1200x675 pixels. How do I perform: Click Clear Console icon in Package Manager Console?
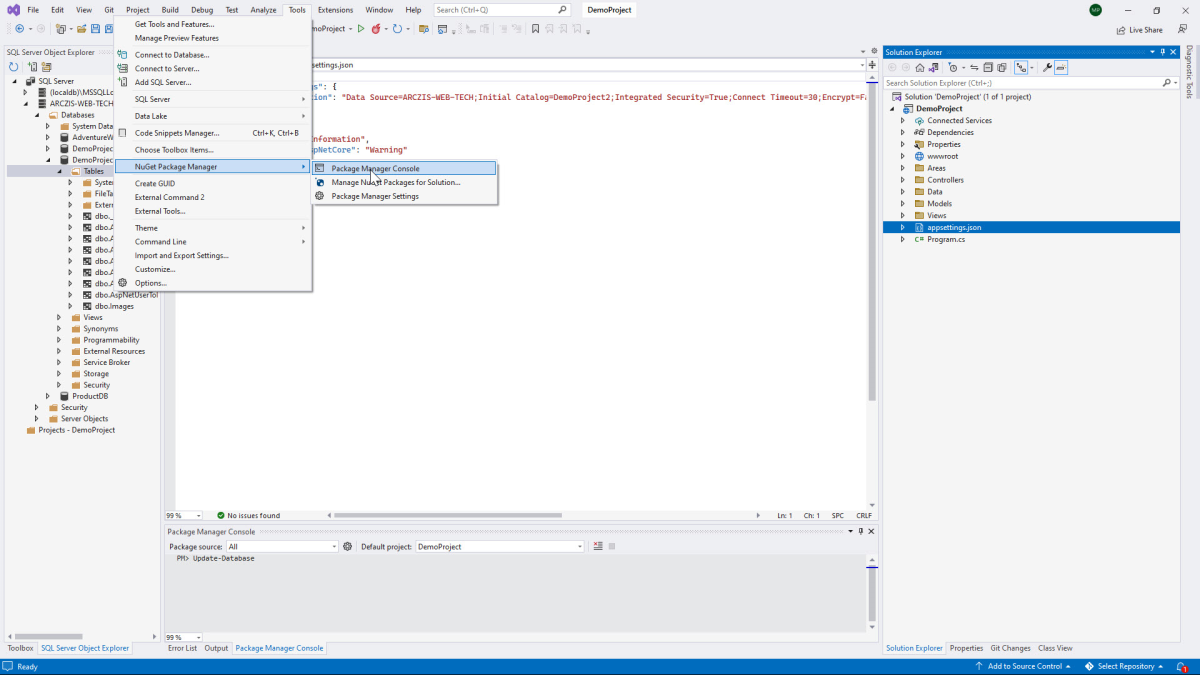(x=598, y=547)
